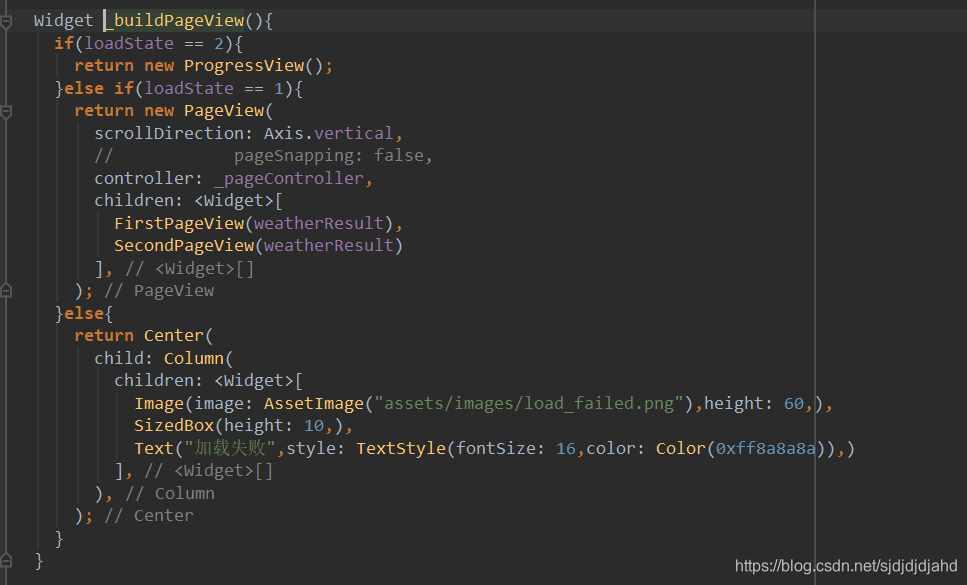Image resolution: width=967 pixels, height=585 pixels.
Task: Click the value 10 in SizedBox height
Action: pyautogui.click(x=314, y=426)
